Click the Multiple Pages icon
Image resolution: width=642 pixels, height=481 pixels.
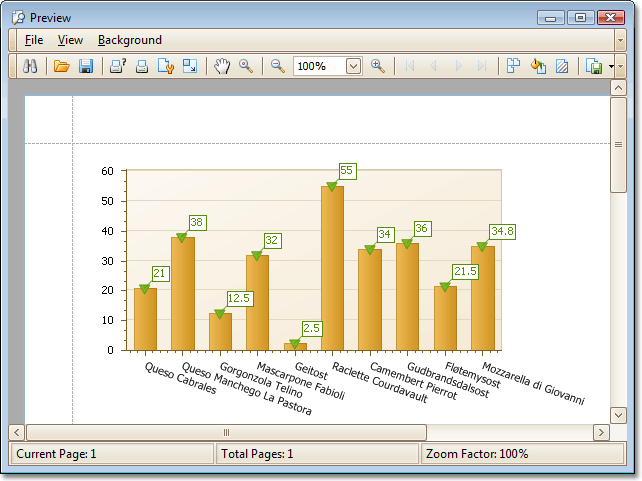pos(513,66)
